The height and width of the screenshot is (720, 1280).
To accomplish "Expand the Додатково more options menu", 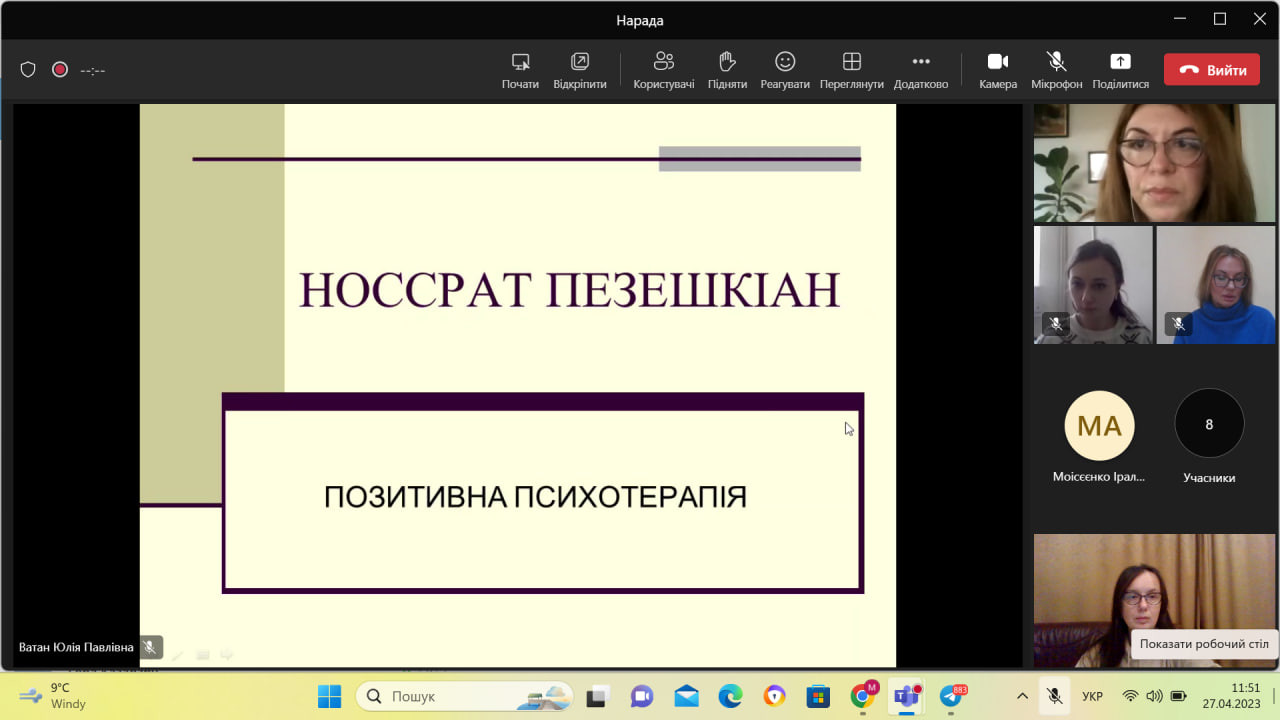I will (x=921, y=69).
